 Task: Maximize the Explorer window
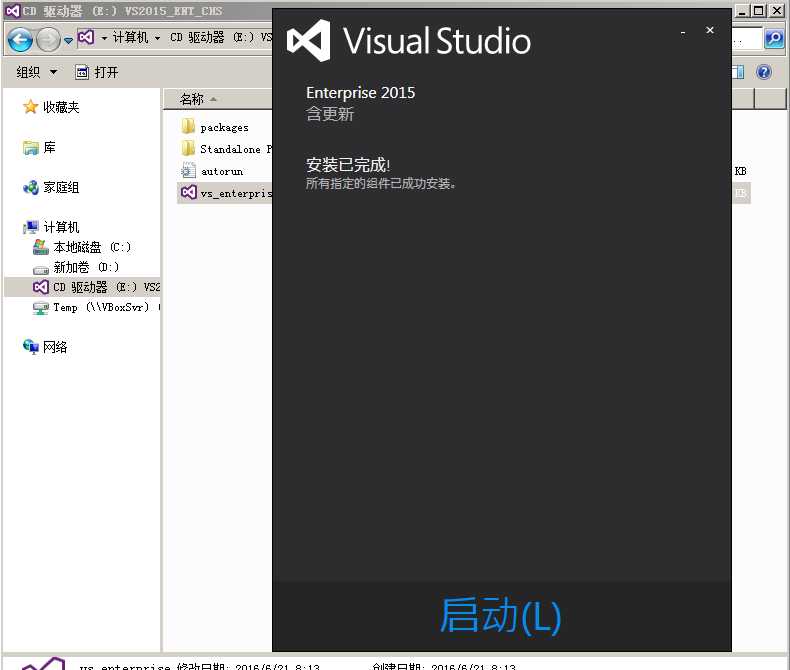coord(759,11)
